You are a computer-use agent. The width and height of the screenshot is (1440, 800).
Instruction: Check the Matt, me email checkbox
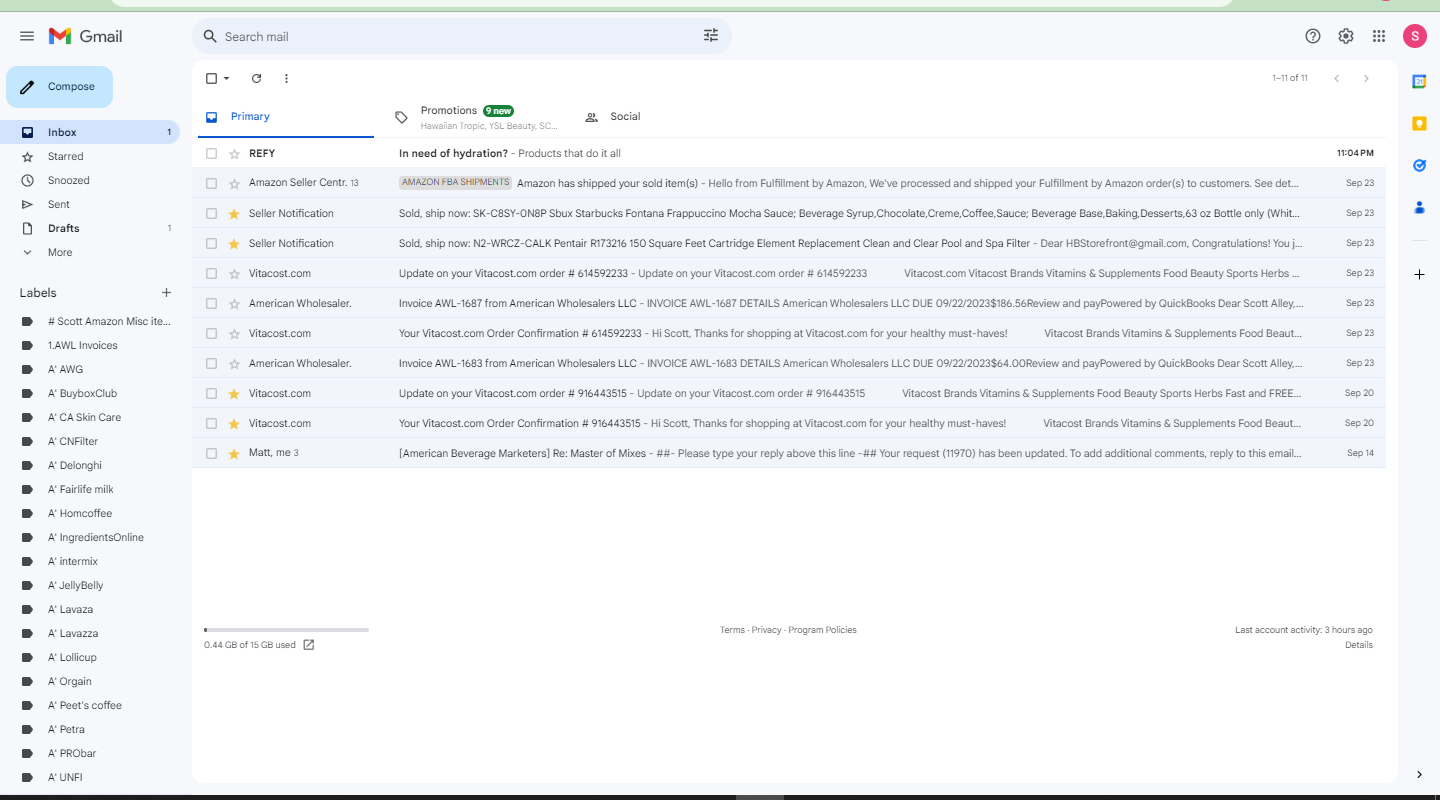[211, 453]
